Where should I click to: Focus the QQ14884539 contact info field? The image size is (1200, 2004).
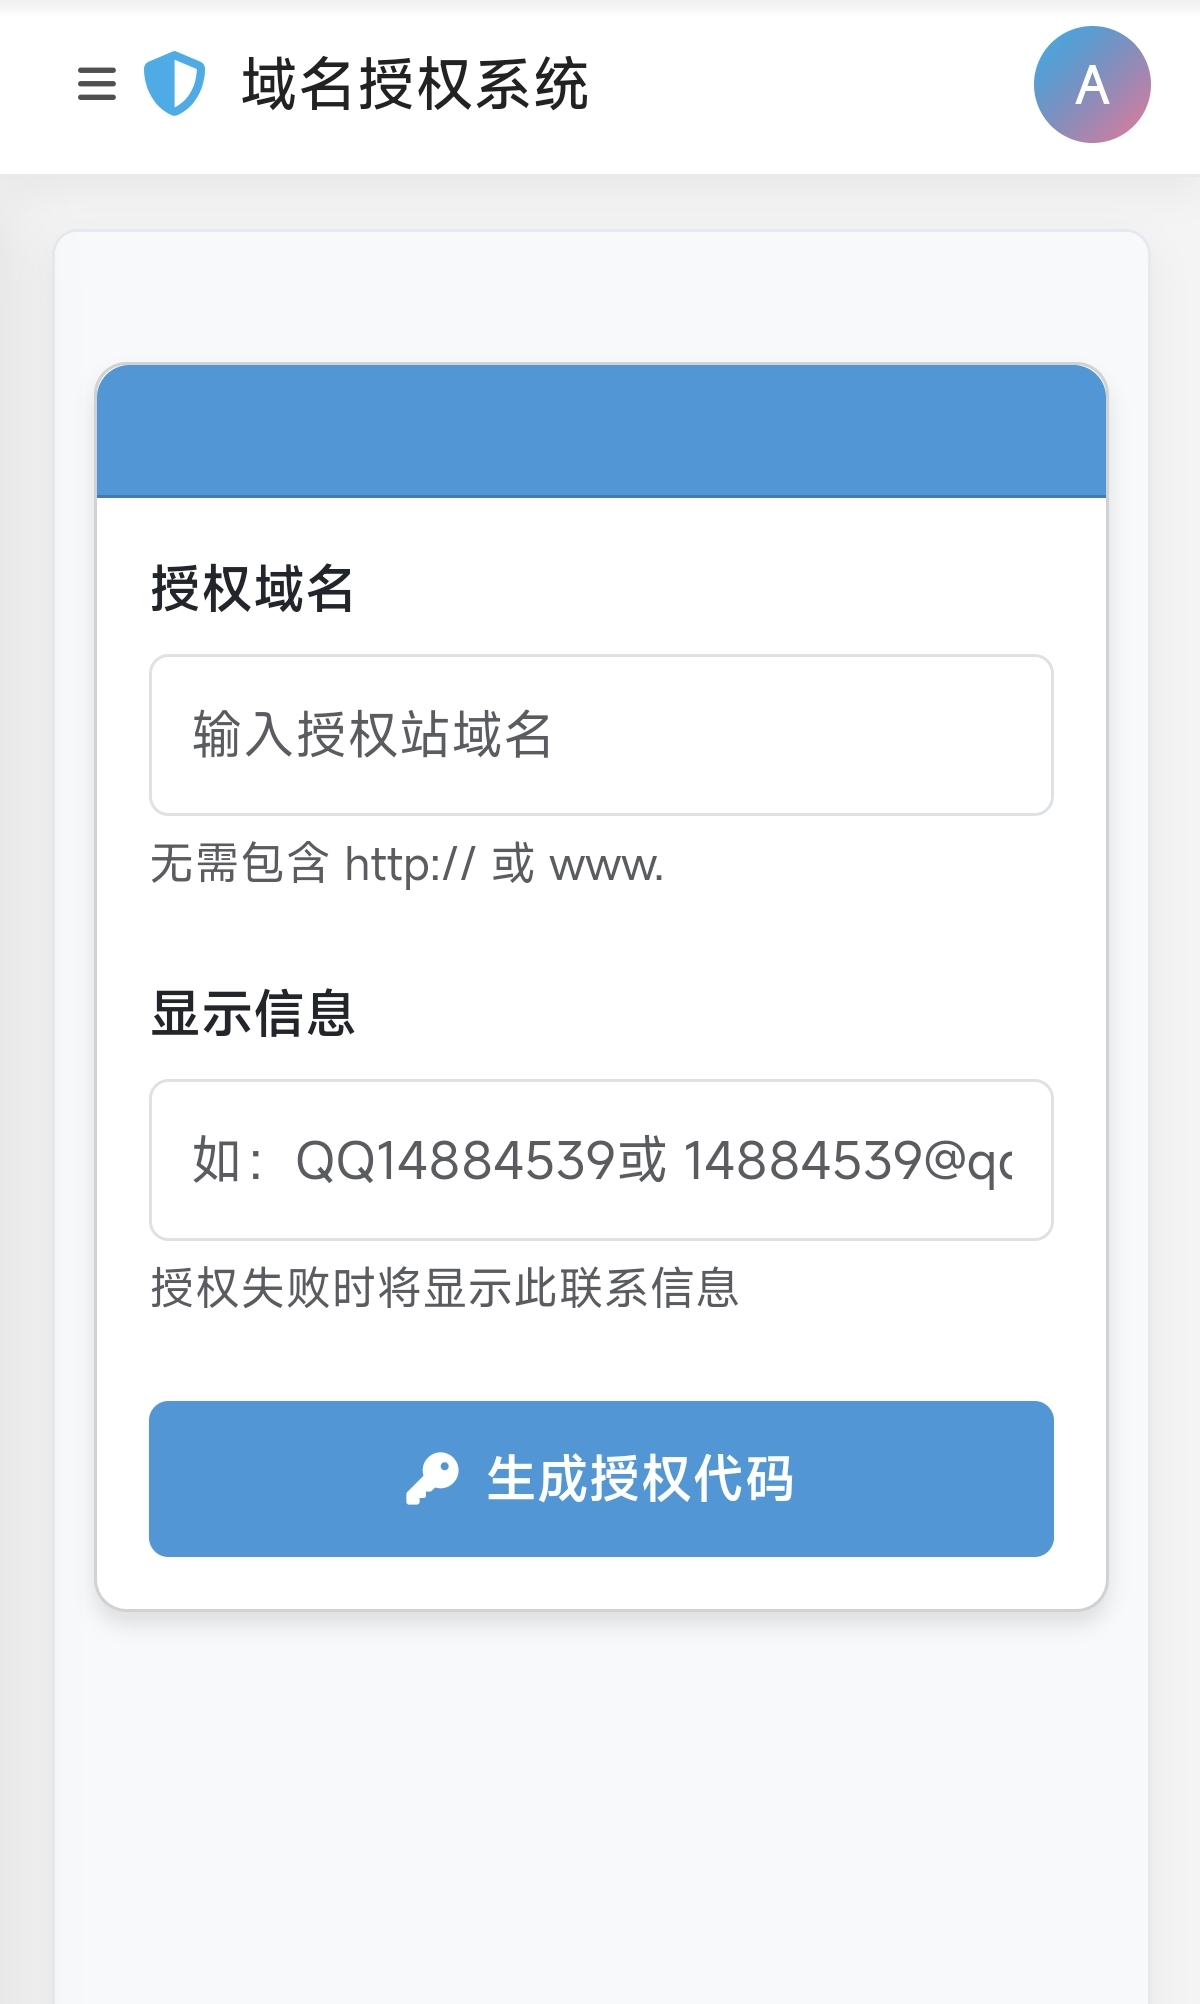pos(601,1160)
